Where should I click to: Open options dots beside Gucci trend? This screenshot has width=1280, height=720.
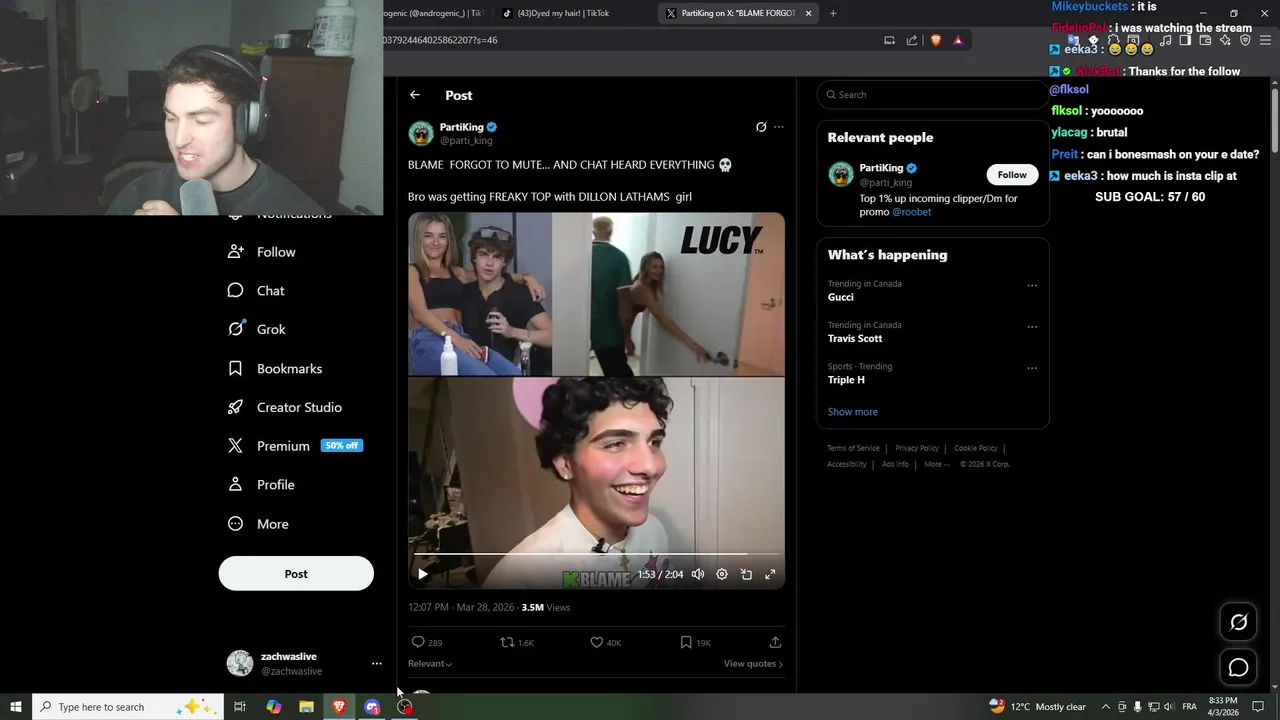click(x=1032, y=285)
